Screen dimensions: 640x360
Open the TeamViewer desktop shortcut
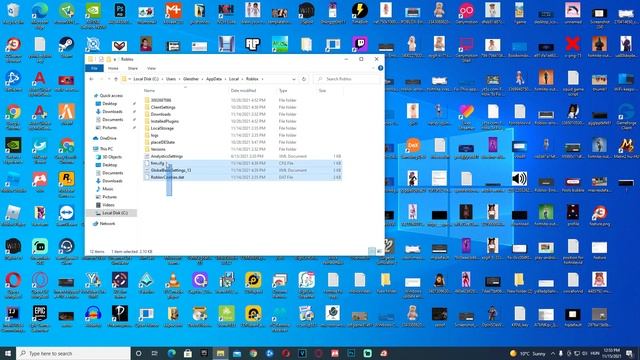66,216
